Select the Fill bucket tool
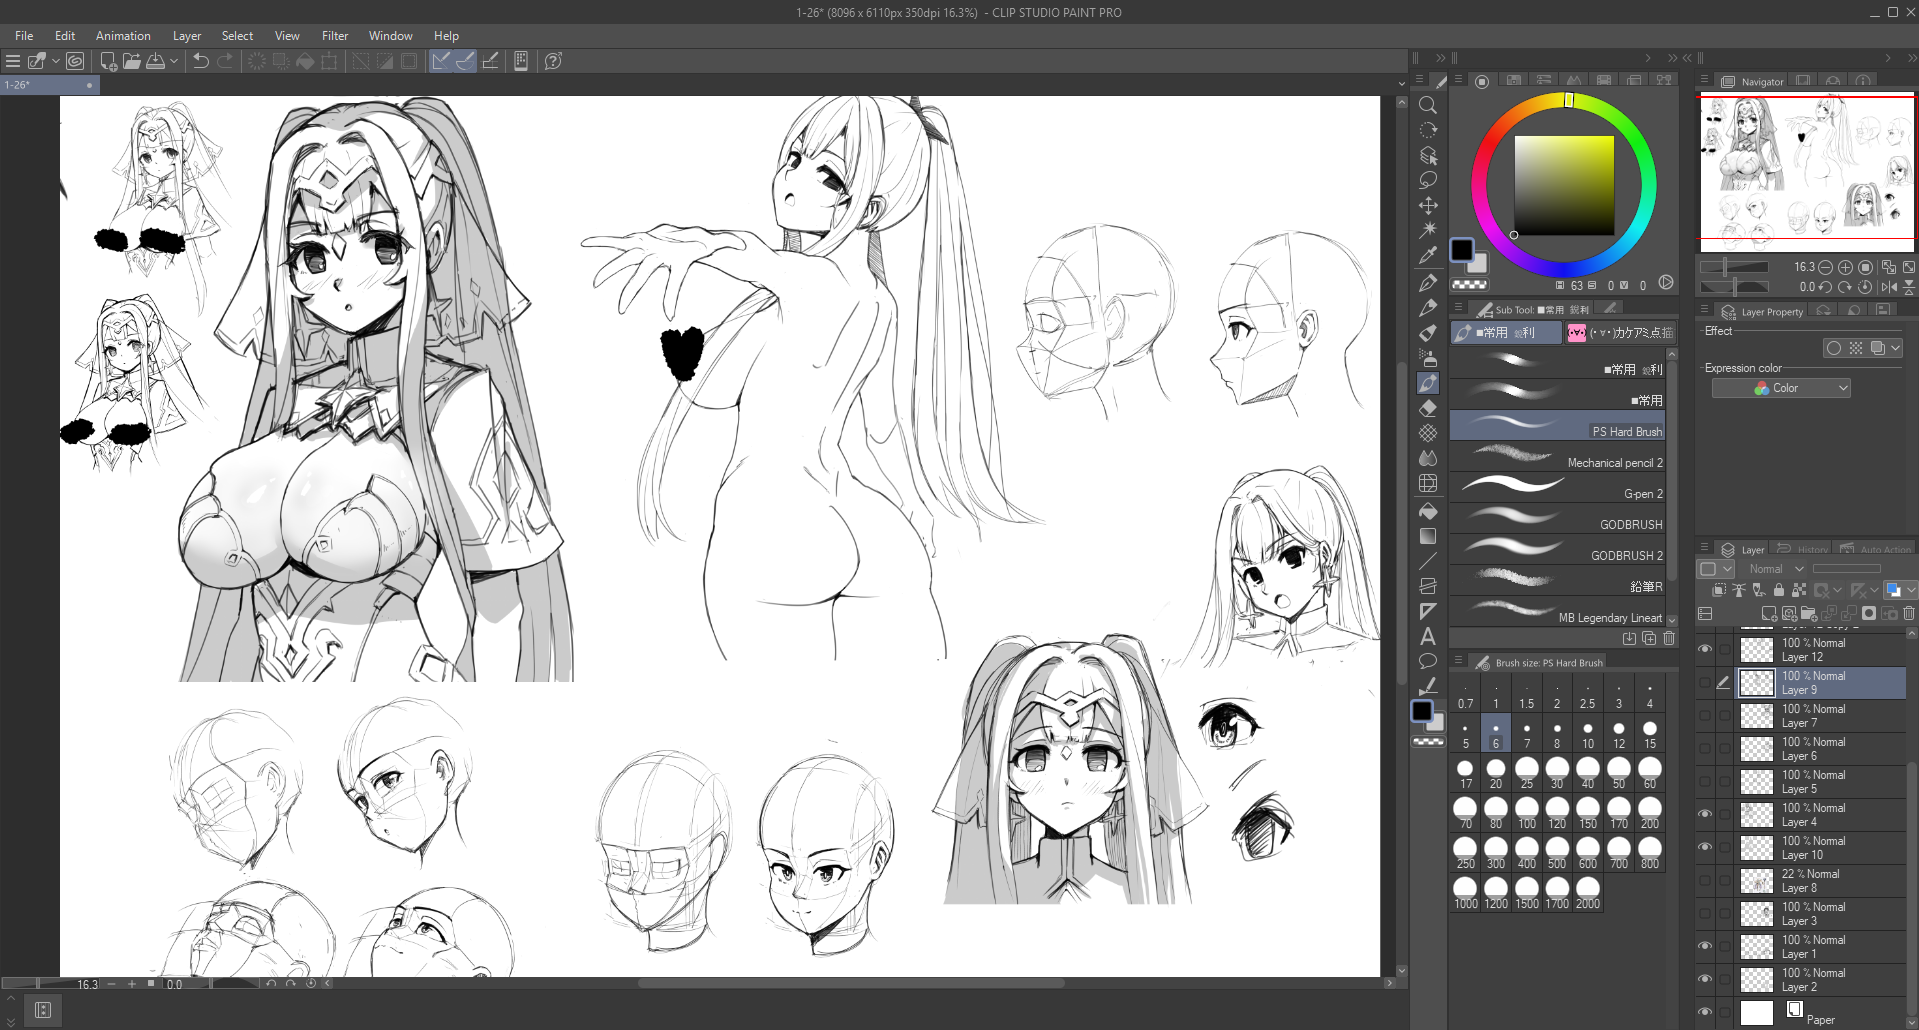1919x1030 pixels. click(x=1428, y=511)
